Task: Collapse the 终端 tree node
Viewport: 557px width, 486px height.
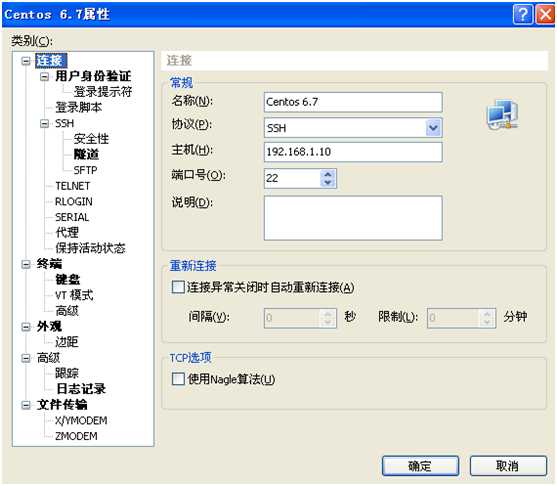Action: 26,264
